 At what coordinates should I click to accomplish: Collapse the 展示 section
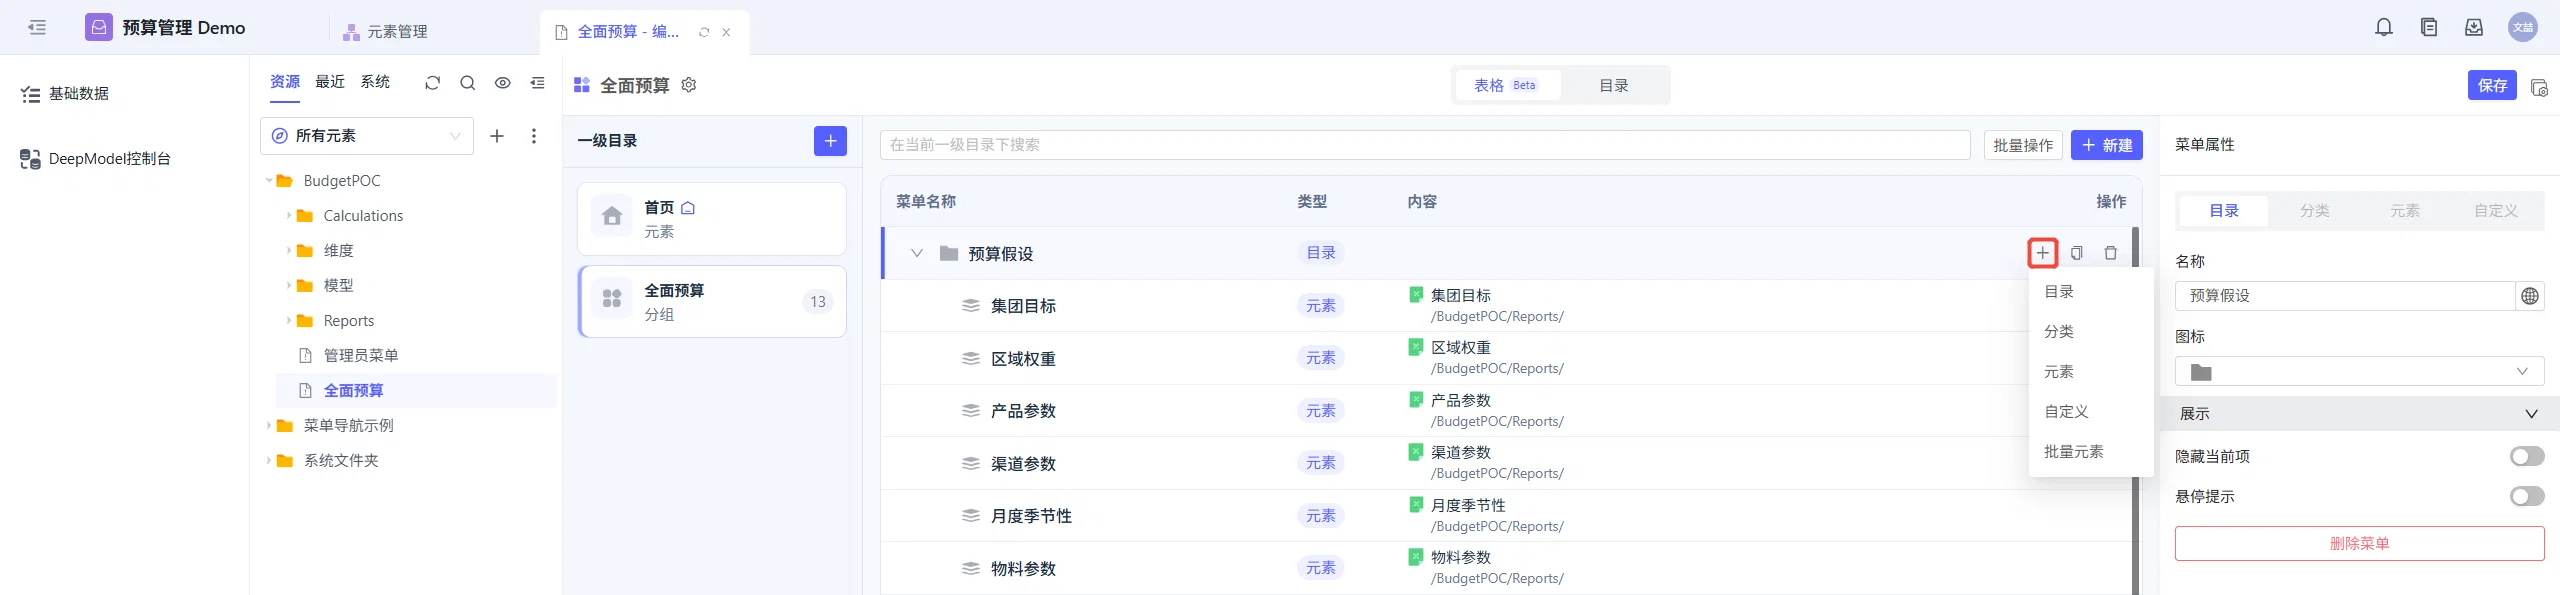[2530, 414]
